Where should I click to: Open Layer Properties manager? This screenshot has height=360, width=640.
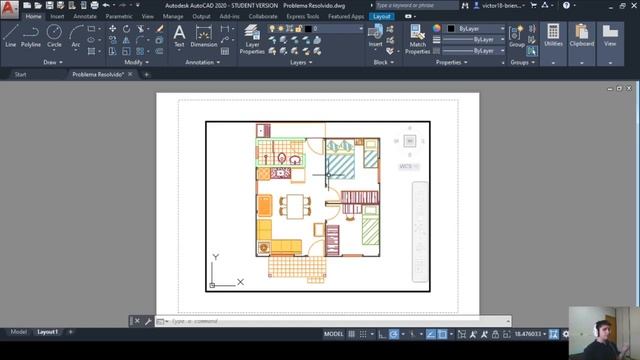tap(252, 39)
